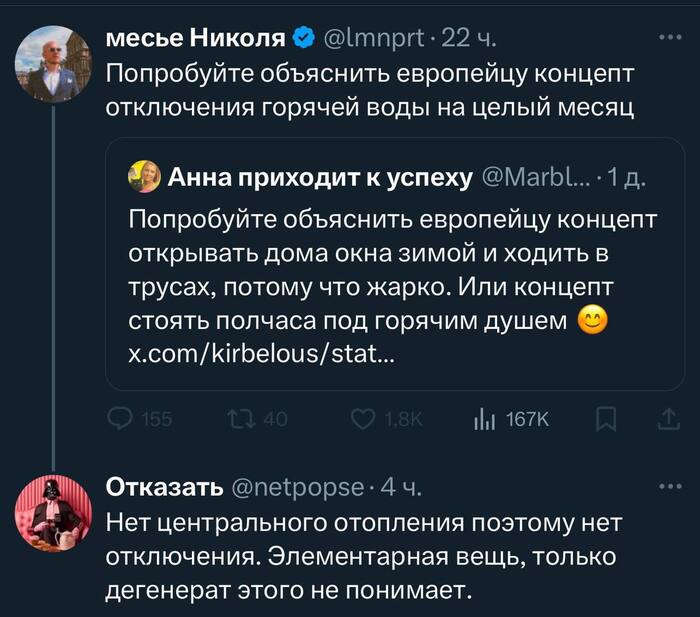Open Анна's small avatar in quoted tweet
The image size is (700, 617).
(x=144, y=177)
